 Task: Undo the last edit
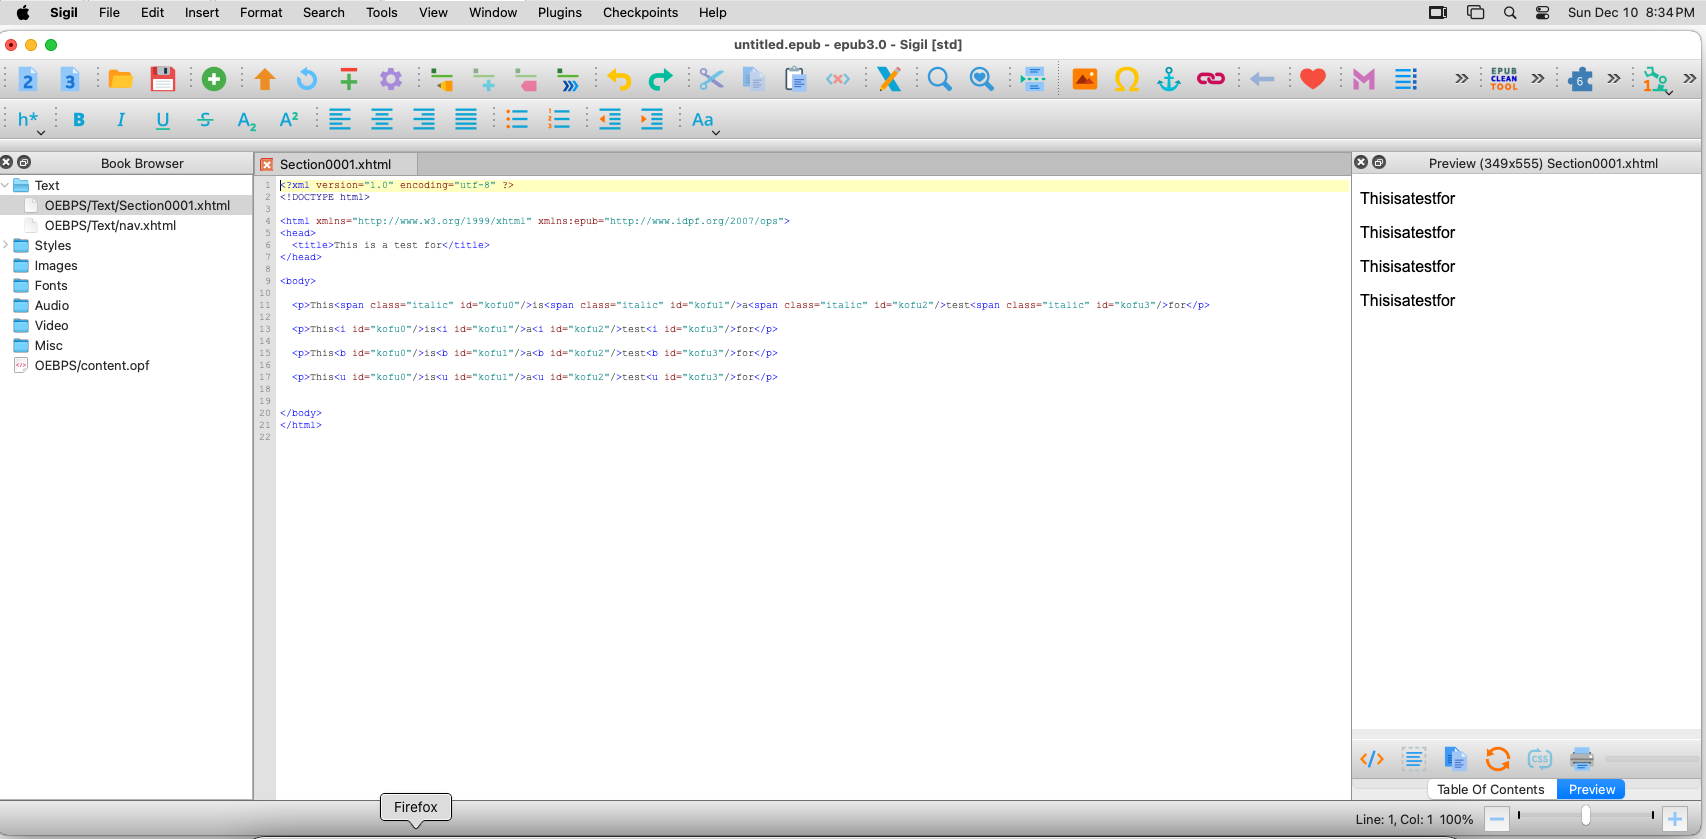pyautogui.click(x=619, y=79)
